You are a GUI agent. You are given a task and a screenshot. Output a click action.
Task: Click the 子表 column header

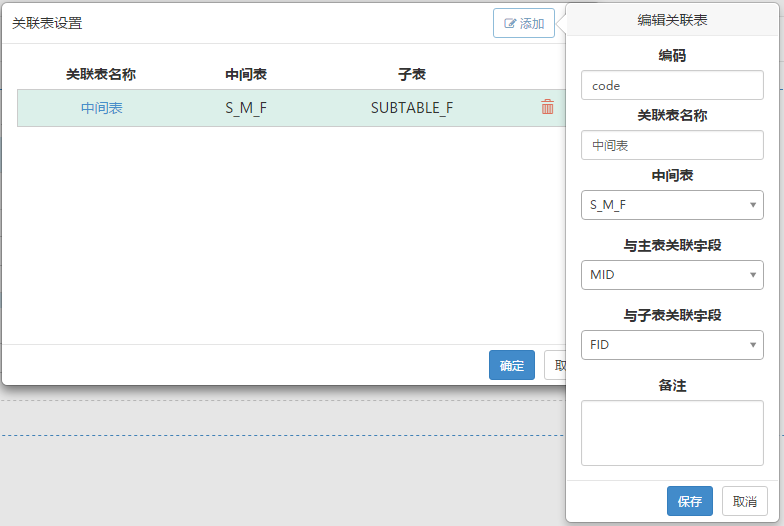[x=412, y=74]
